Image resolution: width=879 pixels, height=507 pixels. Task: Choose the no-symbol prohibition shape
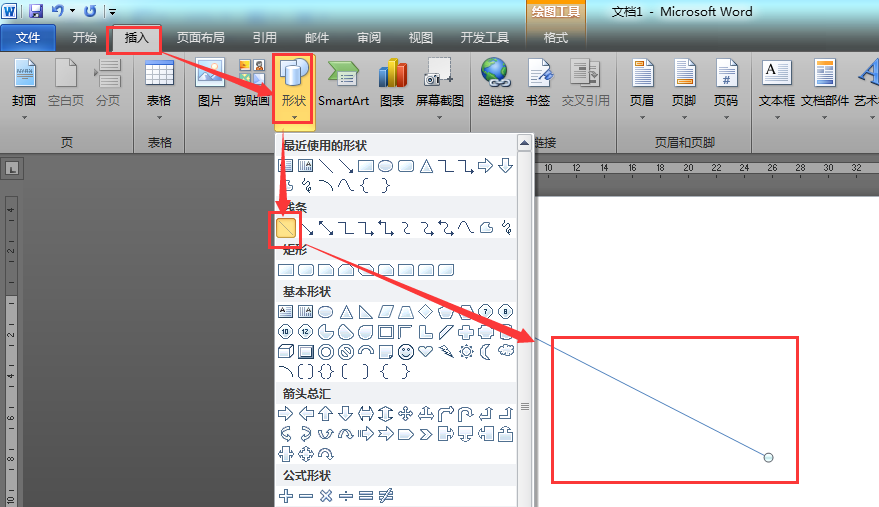click(346, 352)
